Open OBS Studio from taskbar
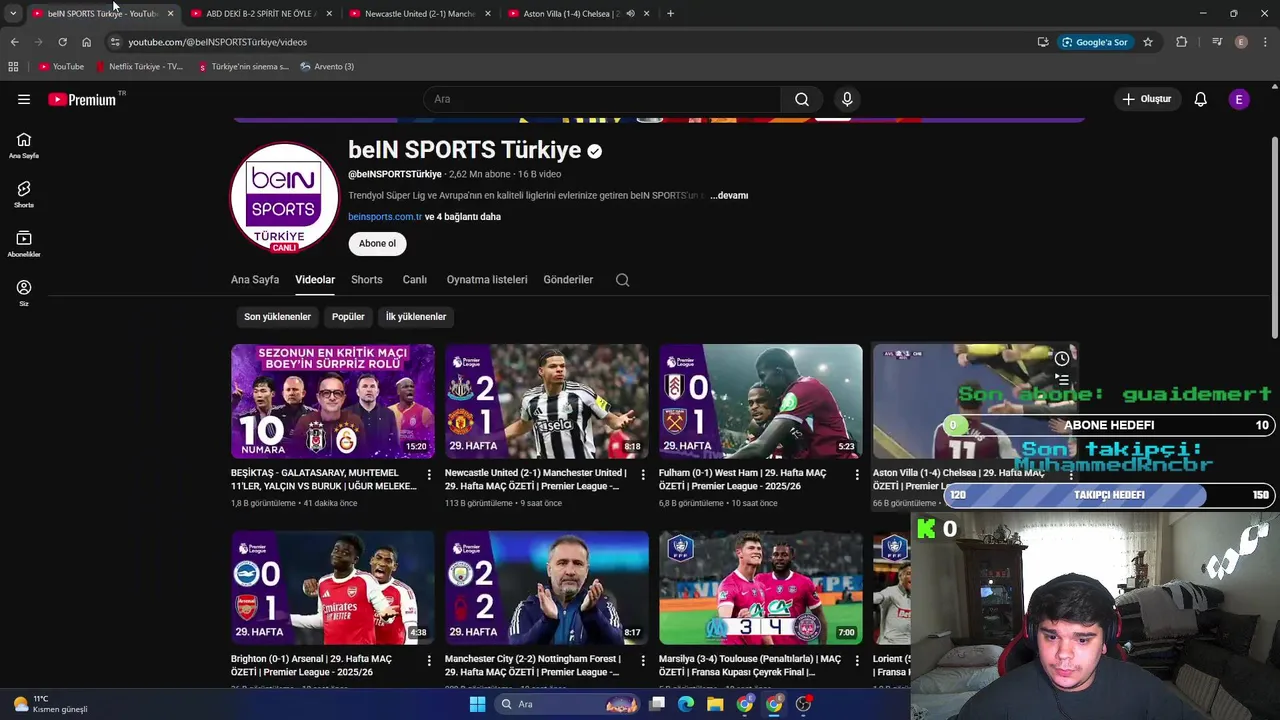Screen dimensions: 1280x720 click(x=803, y=704)
